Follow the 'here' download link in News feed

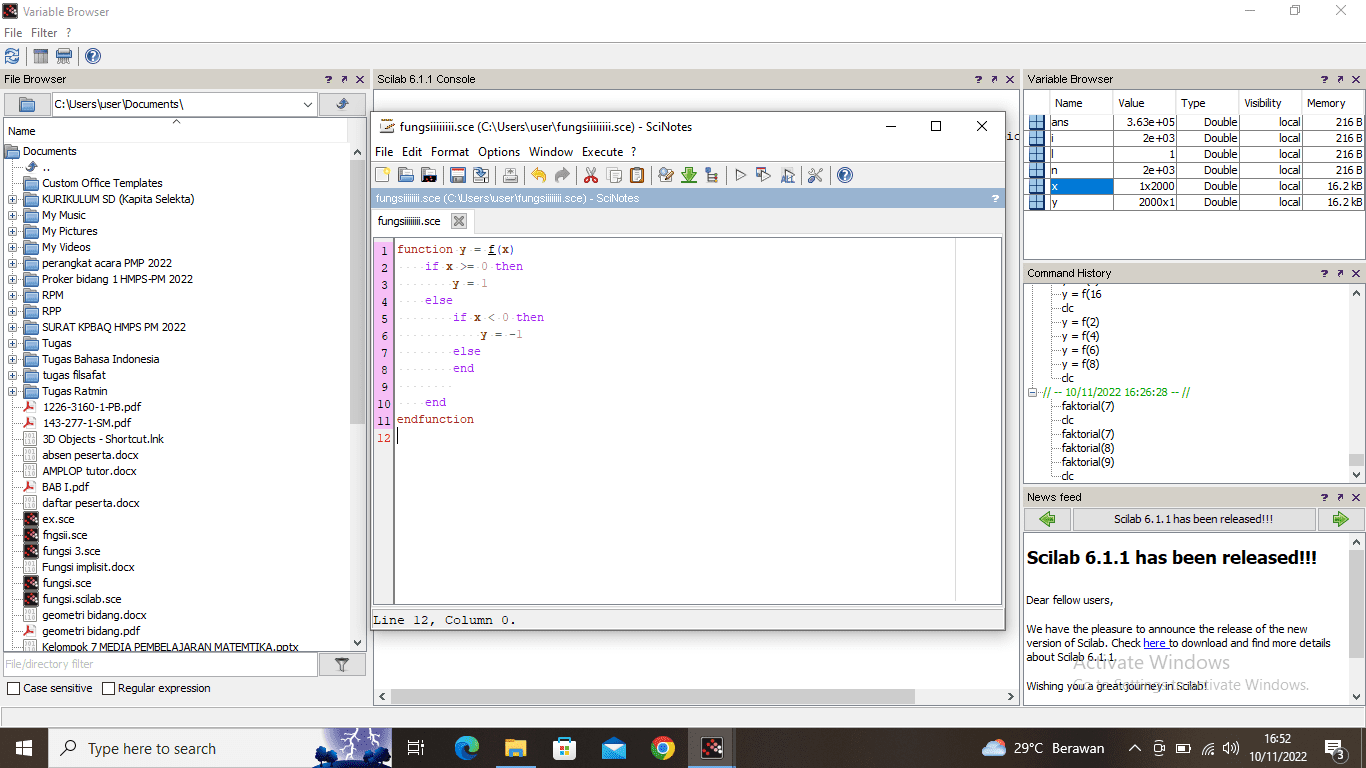click(x=1155, y=643)
